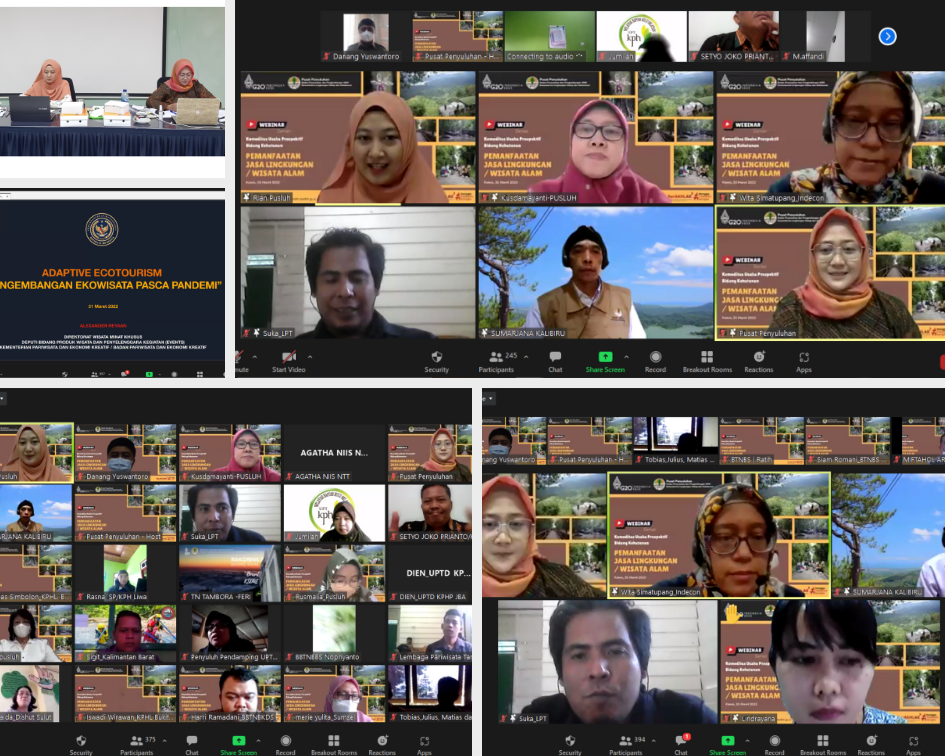This screenshot has width=945, height=756.
Task: Toggle Start Video in the 245-participant window
Action: [289, 362]
